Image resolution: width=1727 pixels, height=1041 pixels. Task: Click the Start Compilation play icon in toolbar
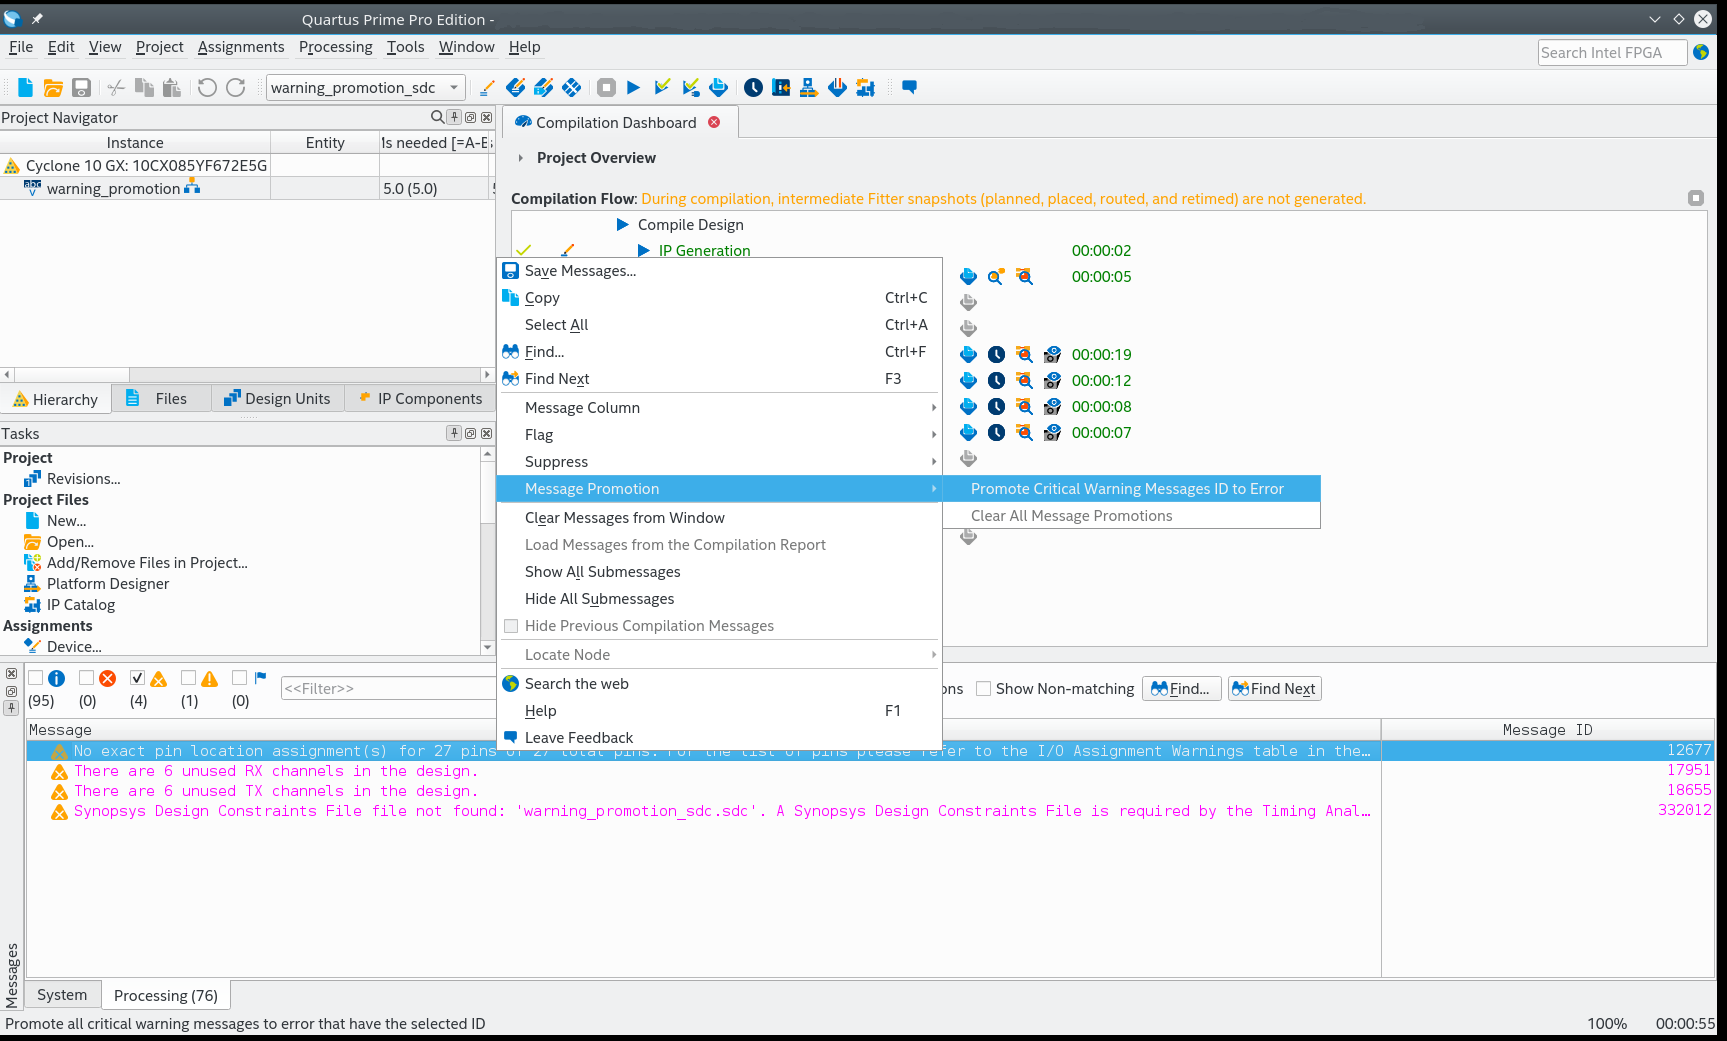[x=633, y=88]
